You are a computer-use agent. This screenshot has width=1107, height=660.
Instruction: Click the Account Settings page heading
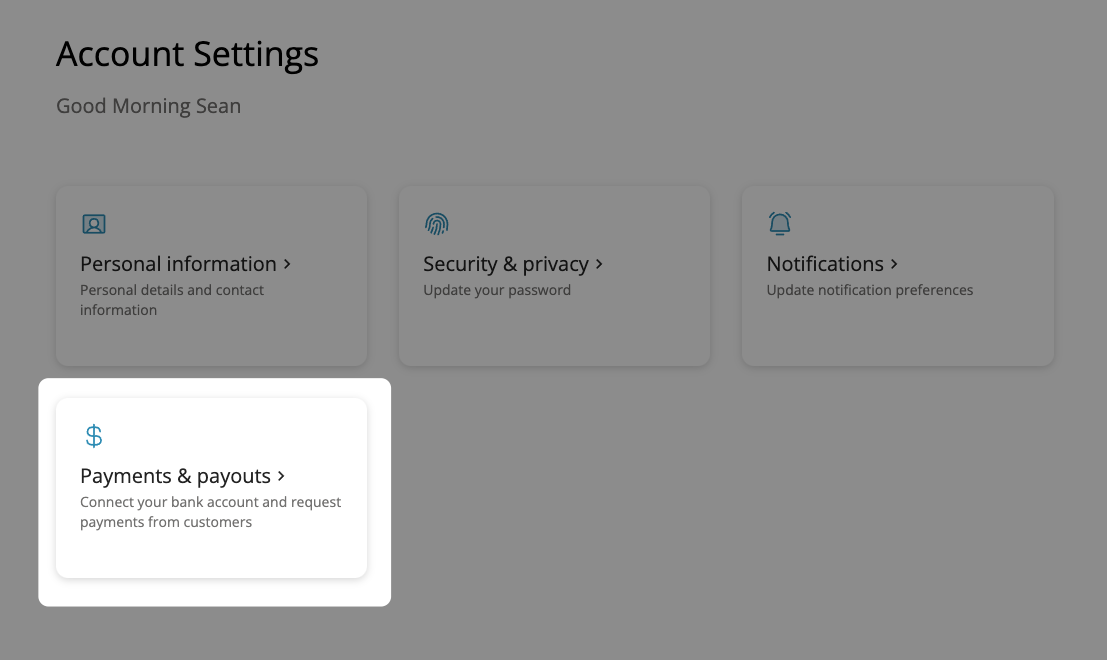pos(187,54)
